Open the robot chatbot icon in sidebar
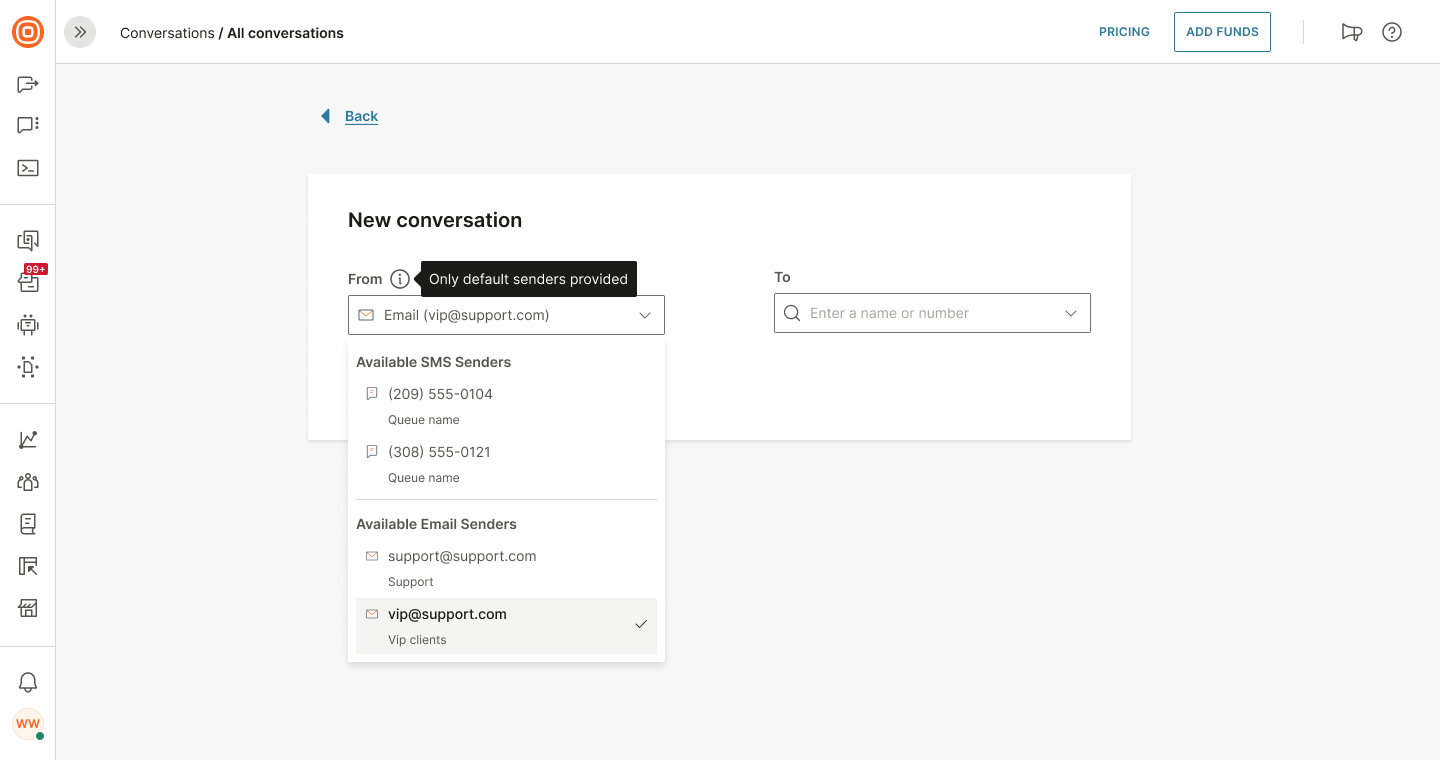The width and height of the screenshot is (1440, 760). pos(28,324)
